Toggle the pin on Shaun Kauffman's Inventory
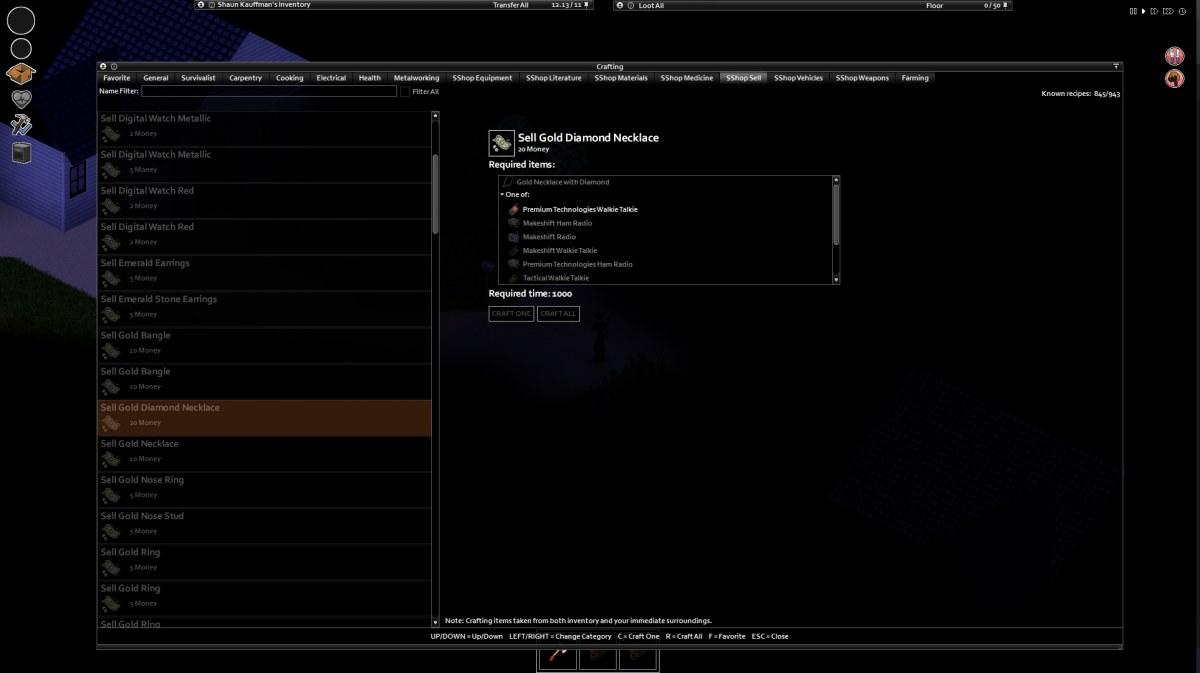This screenshot has width=1200, height=673. (x=587, y=5)
